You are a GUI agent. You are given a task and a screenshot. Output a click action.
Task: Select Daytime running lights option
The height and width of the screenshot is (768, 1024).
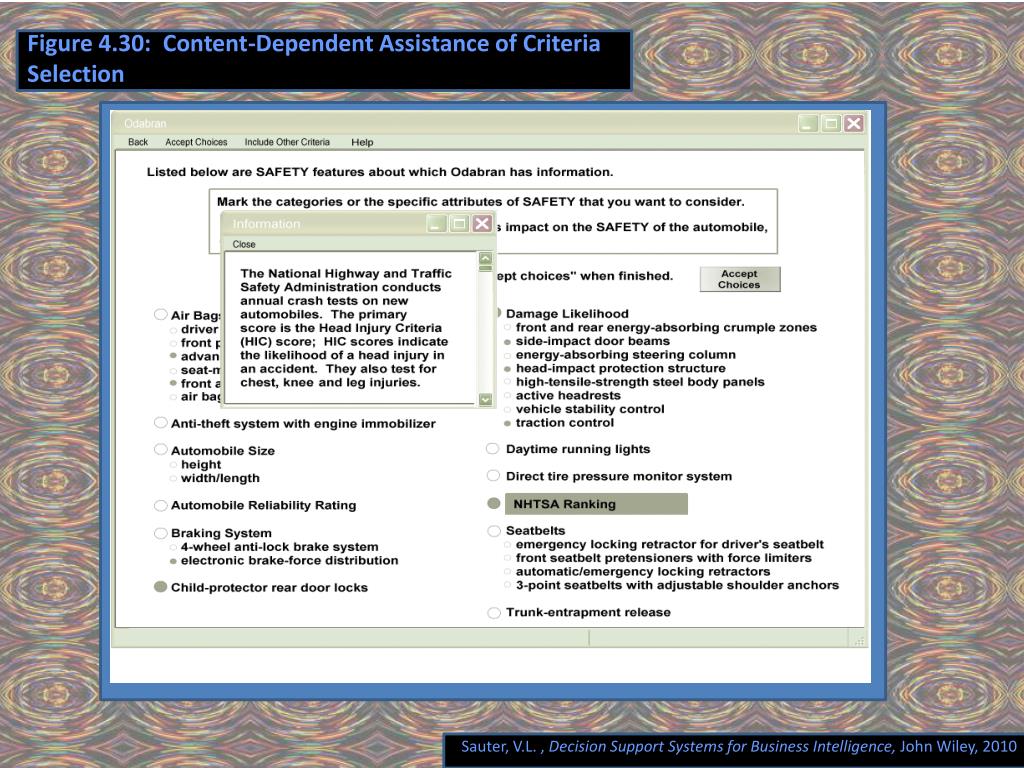pyautogui.click(x=493, y=449)
